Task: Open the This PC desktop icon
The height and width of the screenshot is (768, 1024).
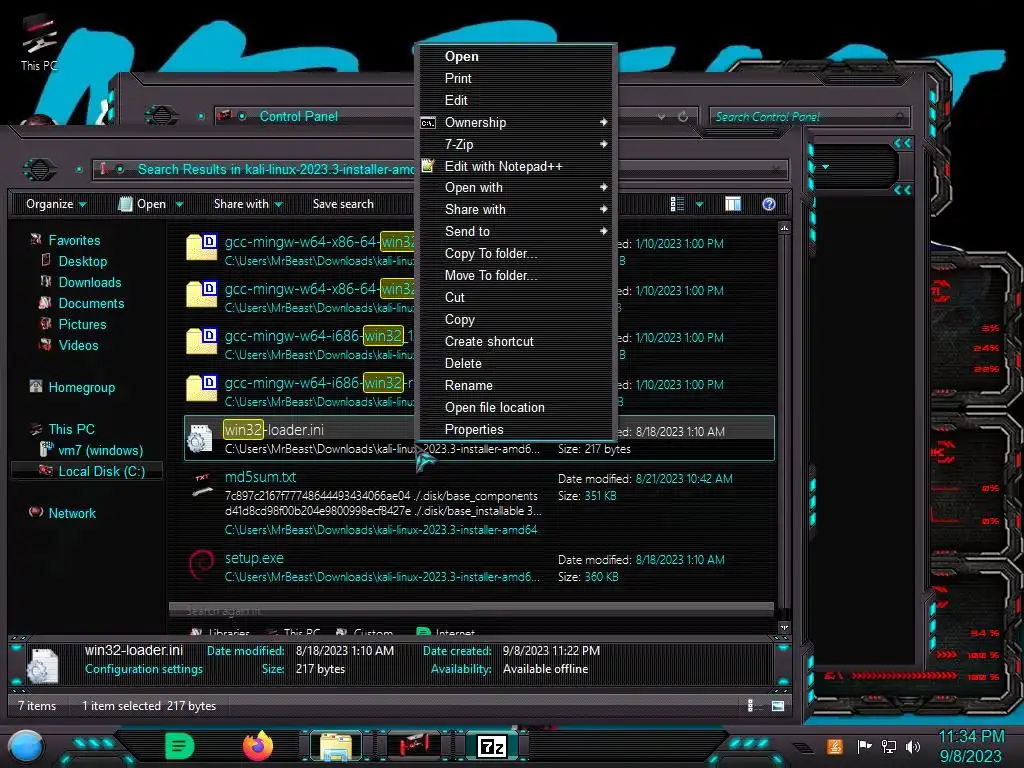Action: [39, 42]
